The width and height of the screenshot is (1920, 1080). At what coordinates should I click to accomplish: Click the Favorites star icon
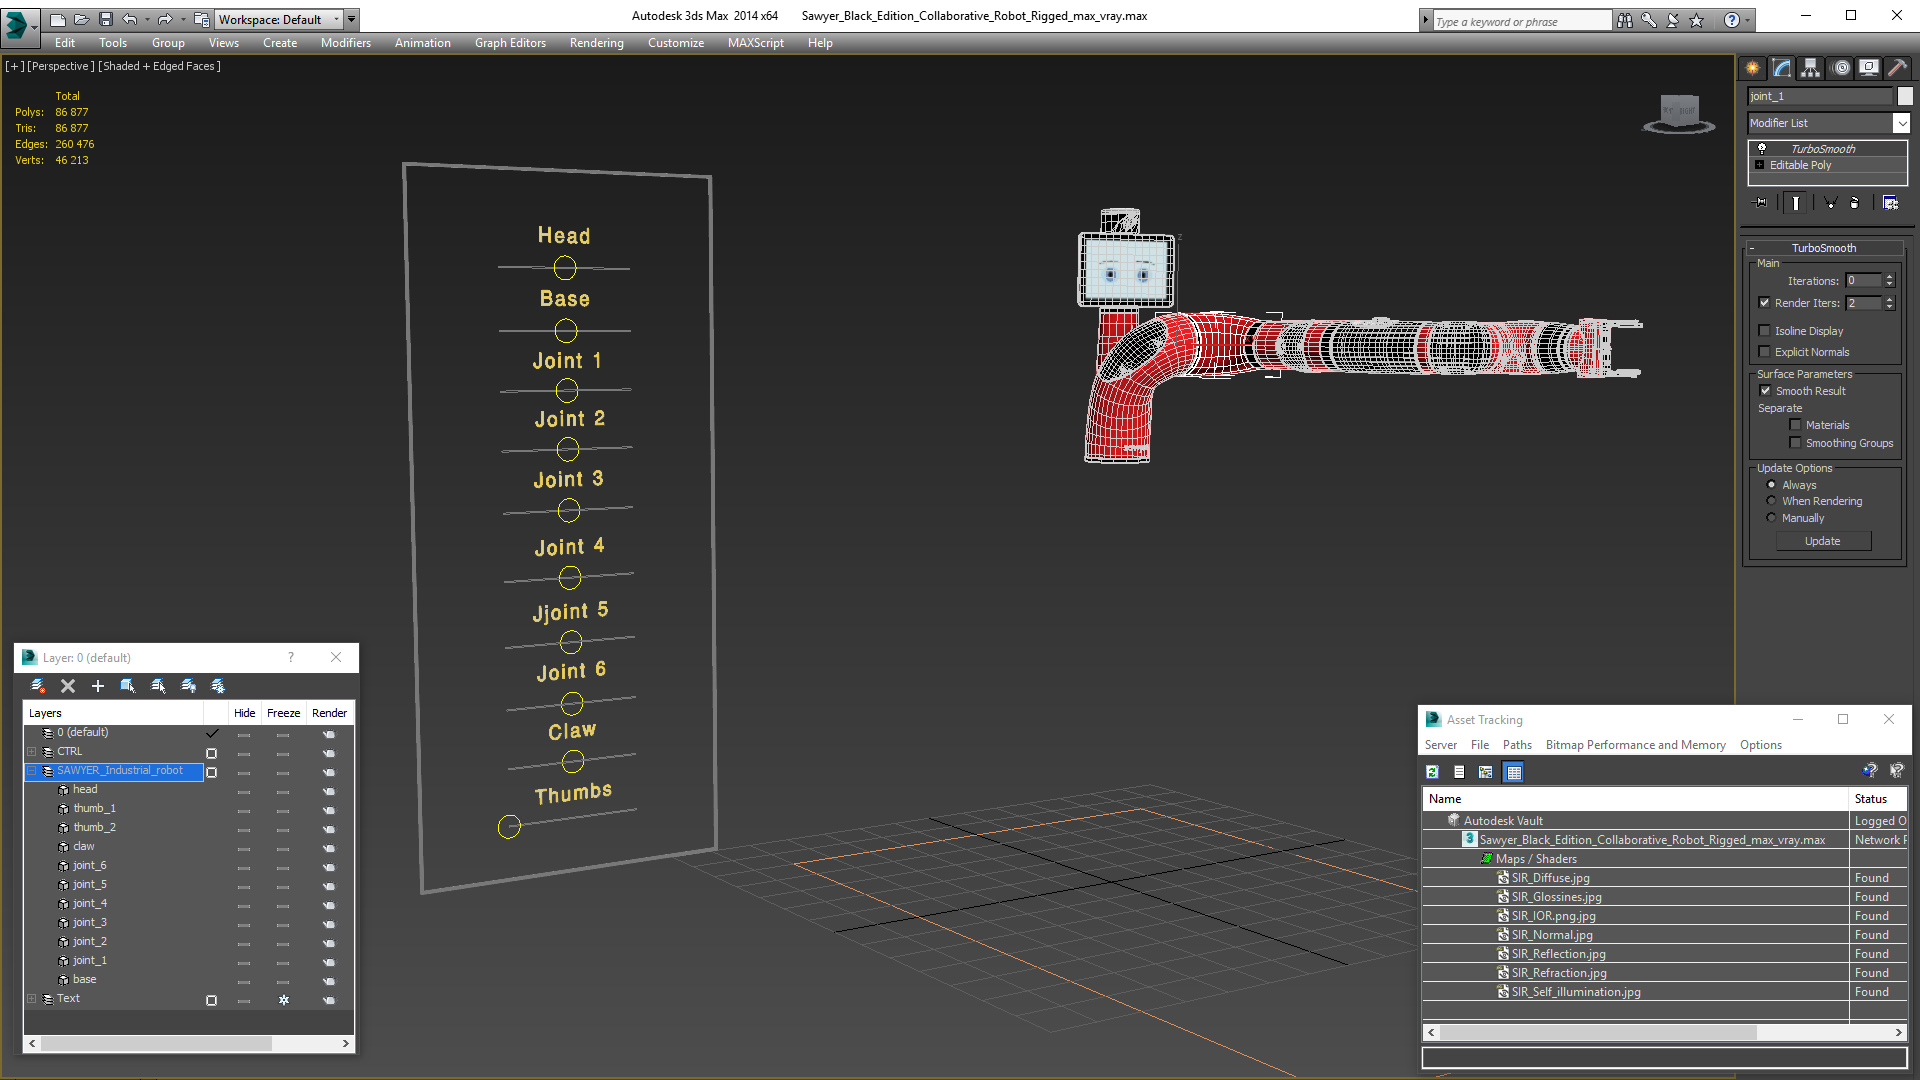coord(1696,20)
